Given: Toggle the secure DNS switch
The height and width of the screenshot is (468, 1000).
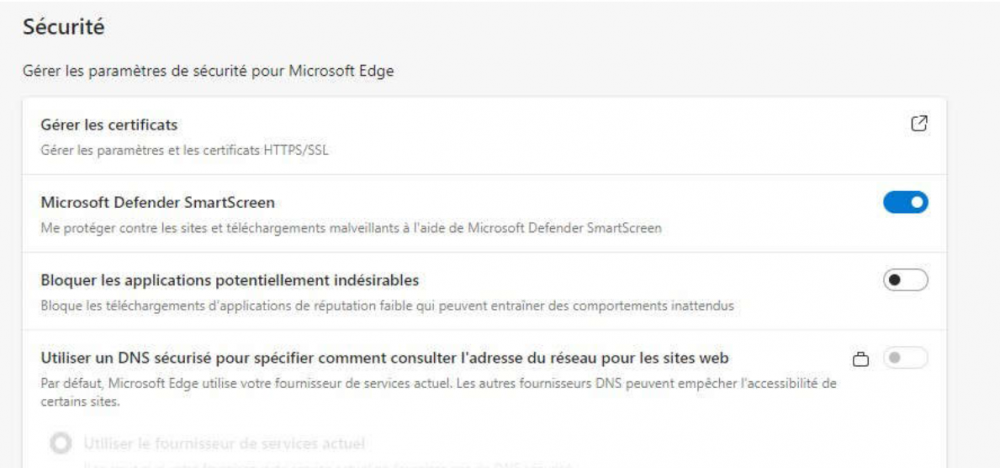Looking at the screenshot, I should (x=905, y=358).
